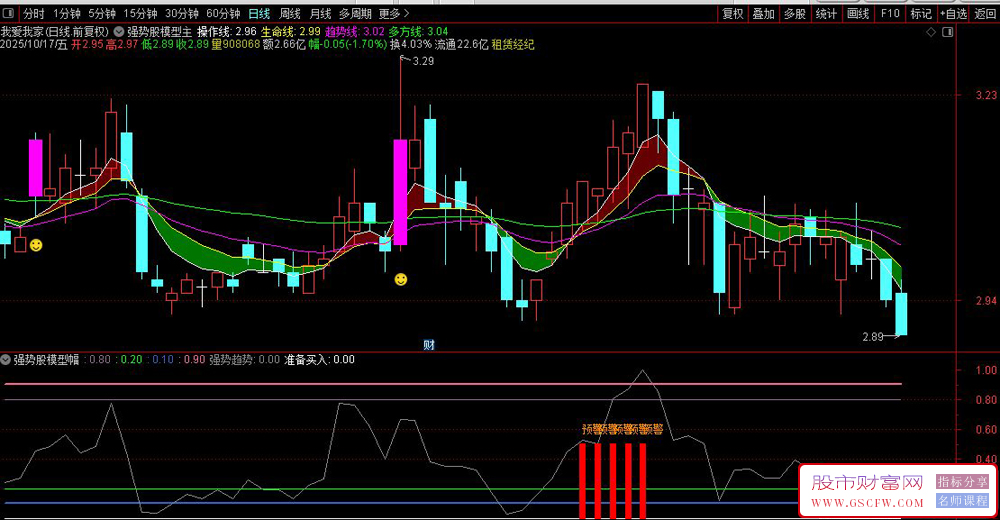Toggle the side panel icon beside the diamond
The height and width of the screenshot is (520, 1000).
946,32
